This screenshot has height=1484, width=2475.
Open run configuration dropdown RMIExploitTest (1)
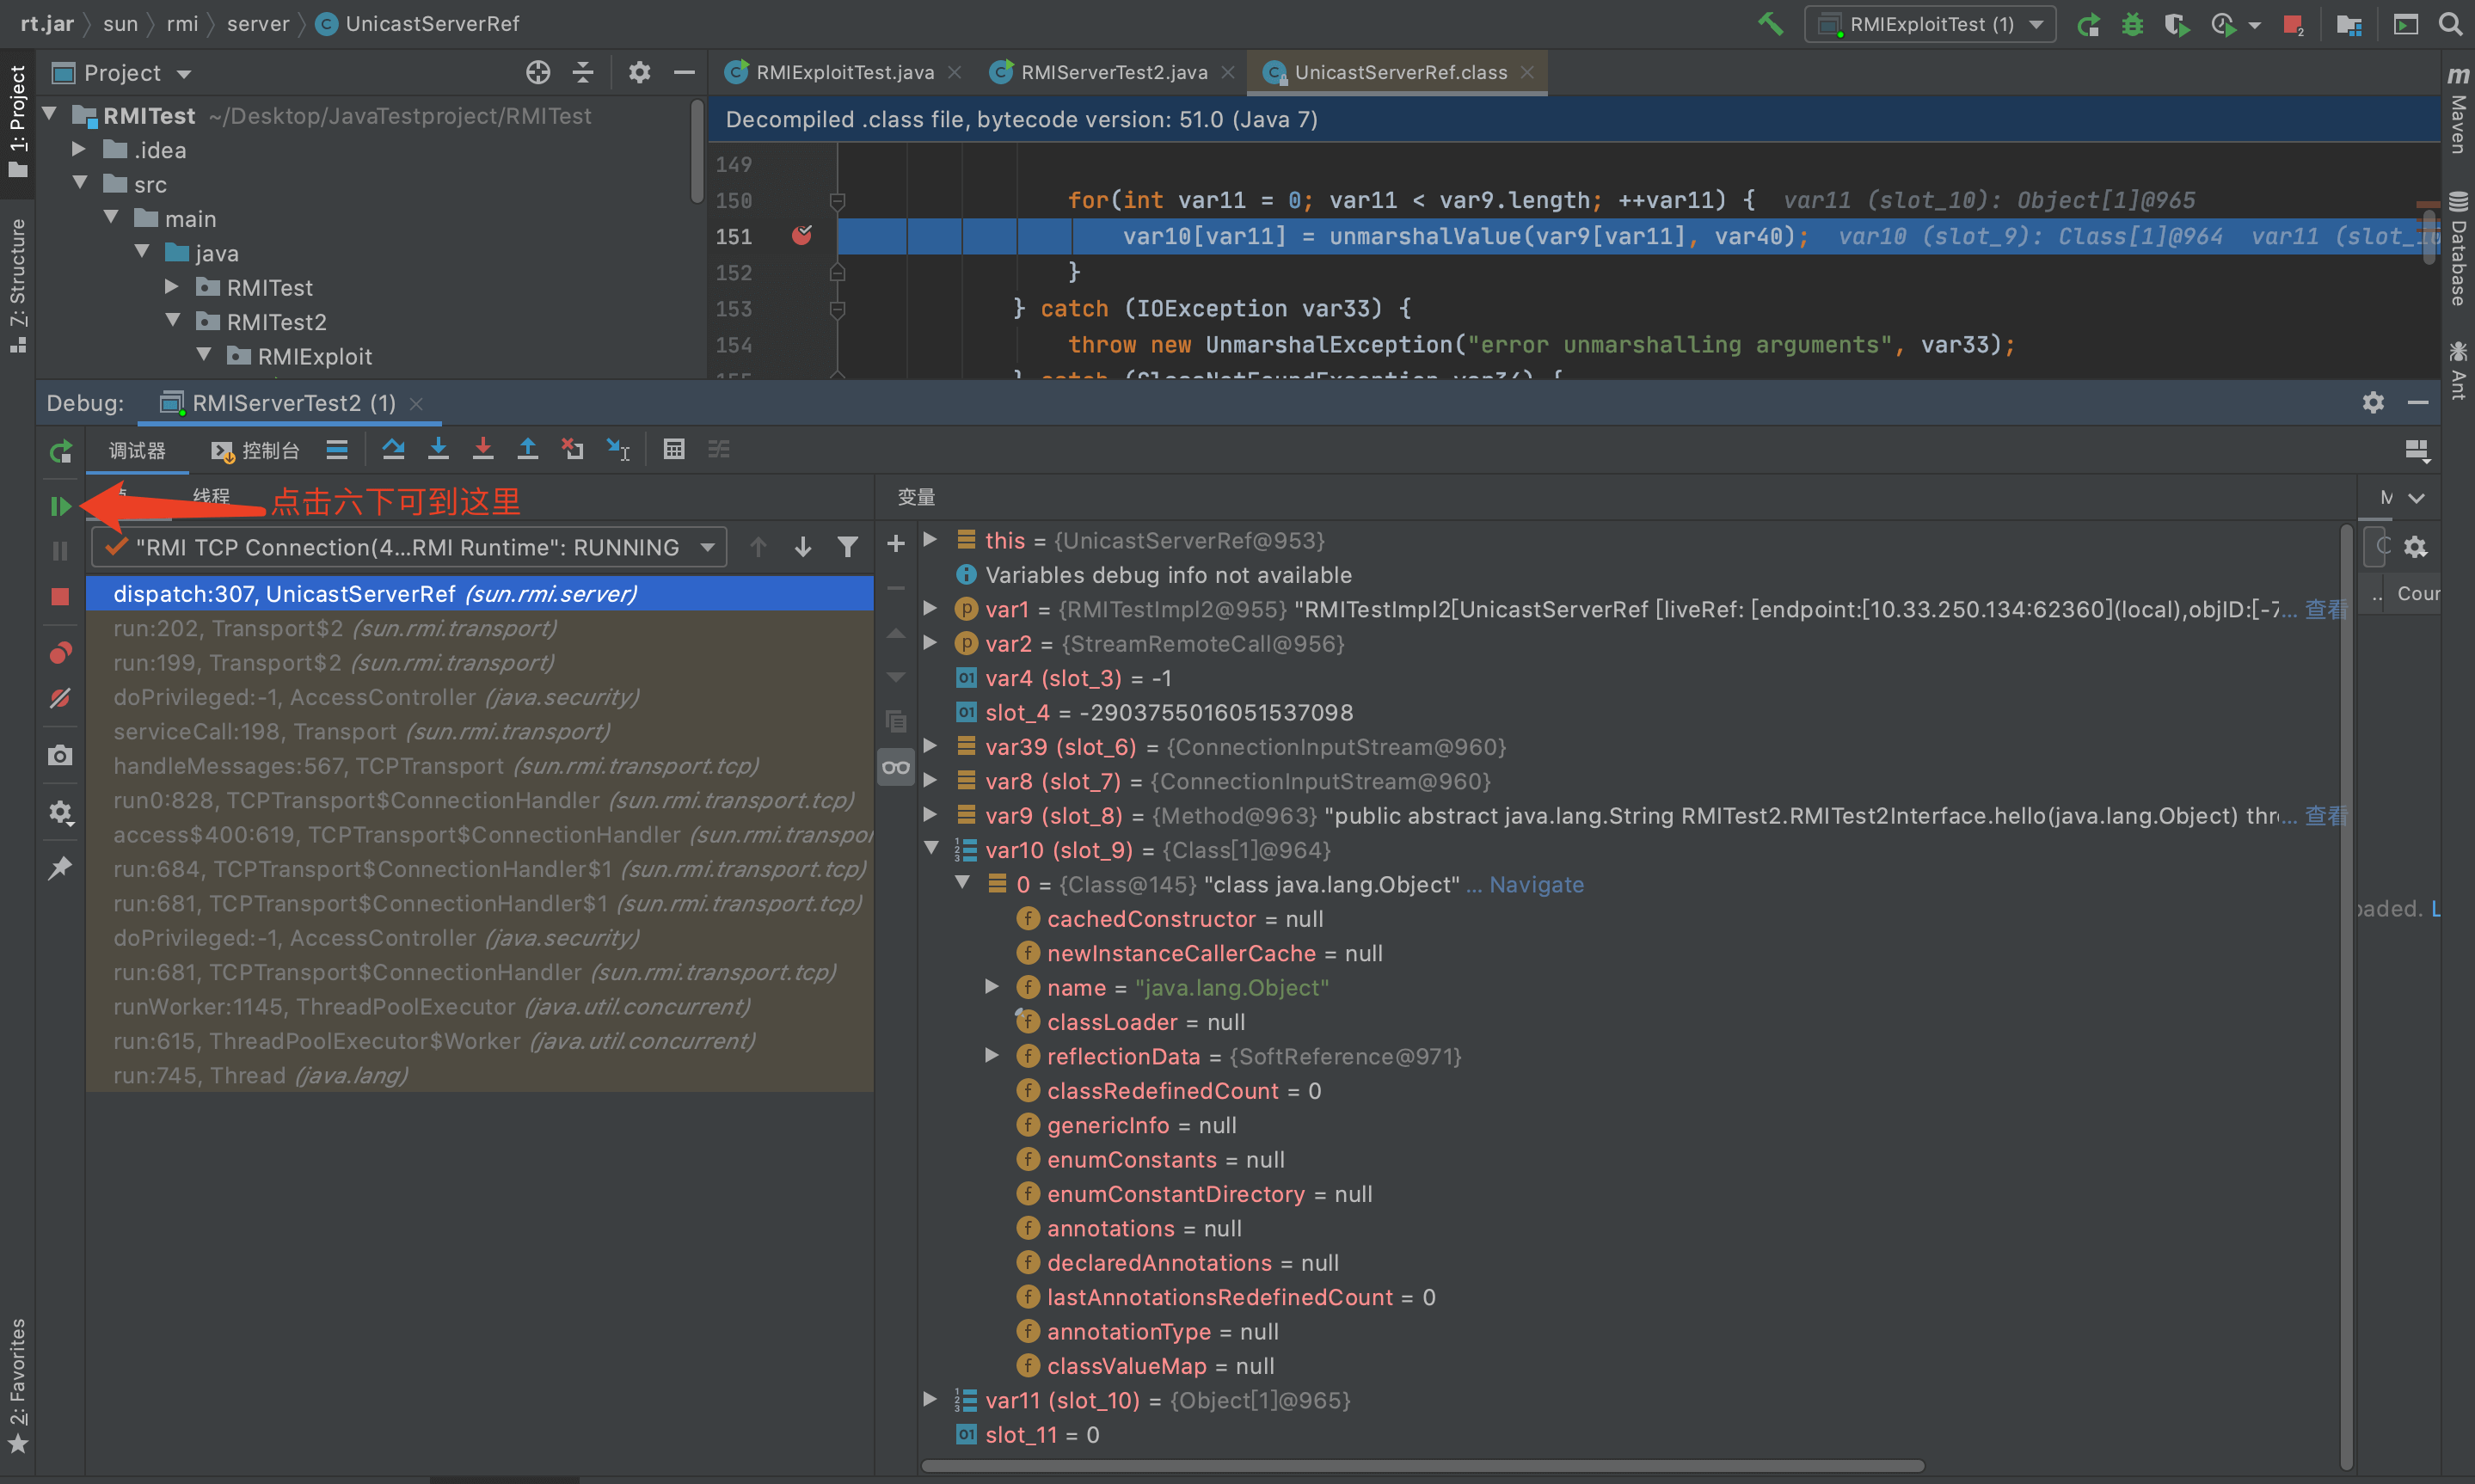[1930, 24]
